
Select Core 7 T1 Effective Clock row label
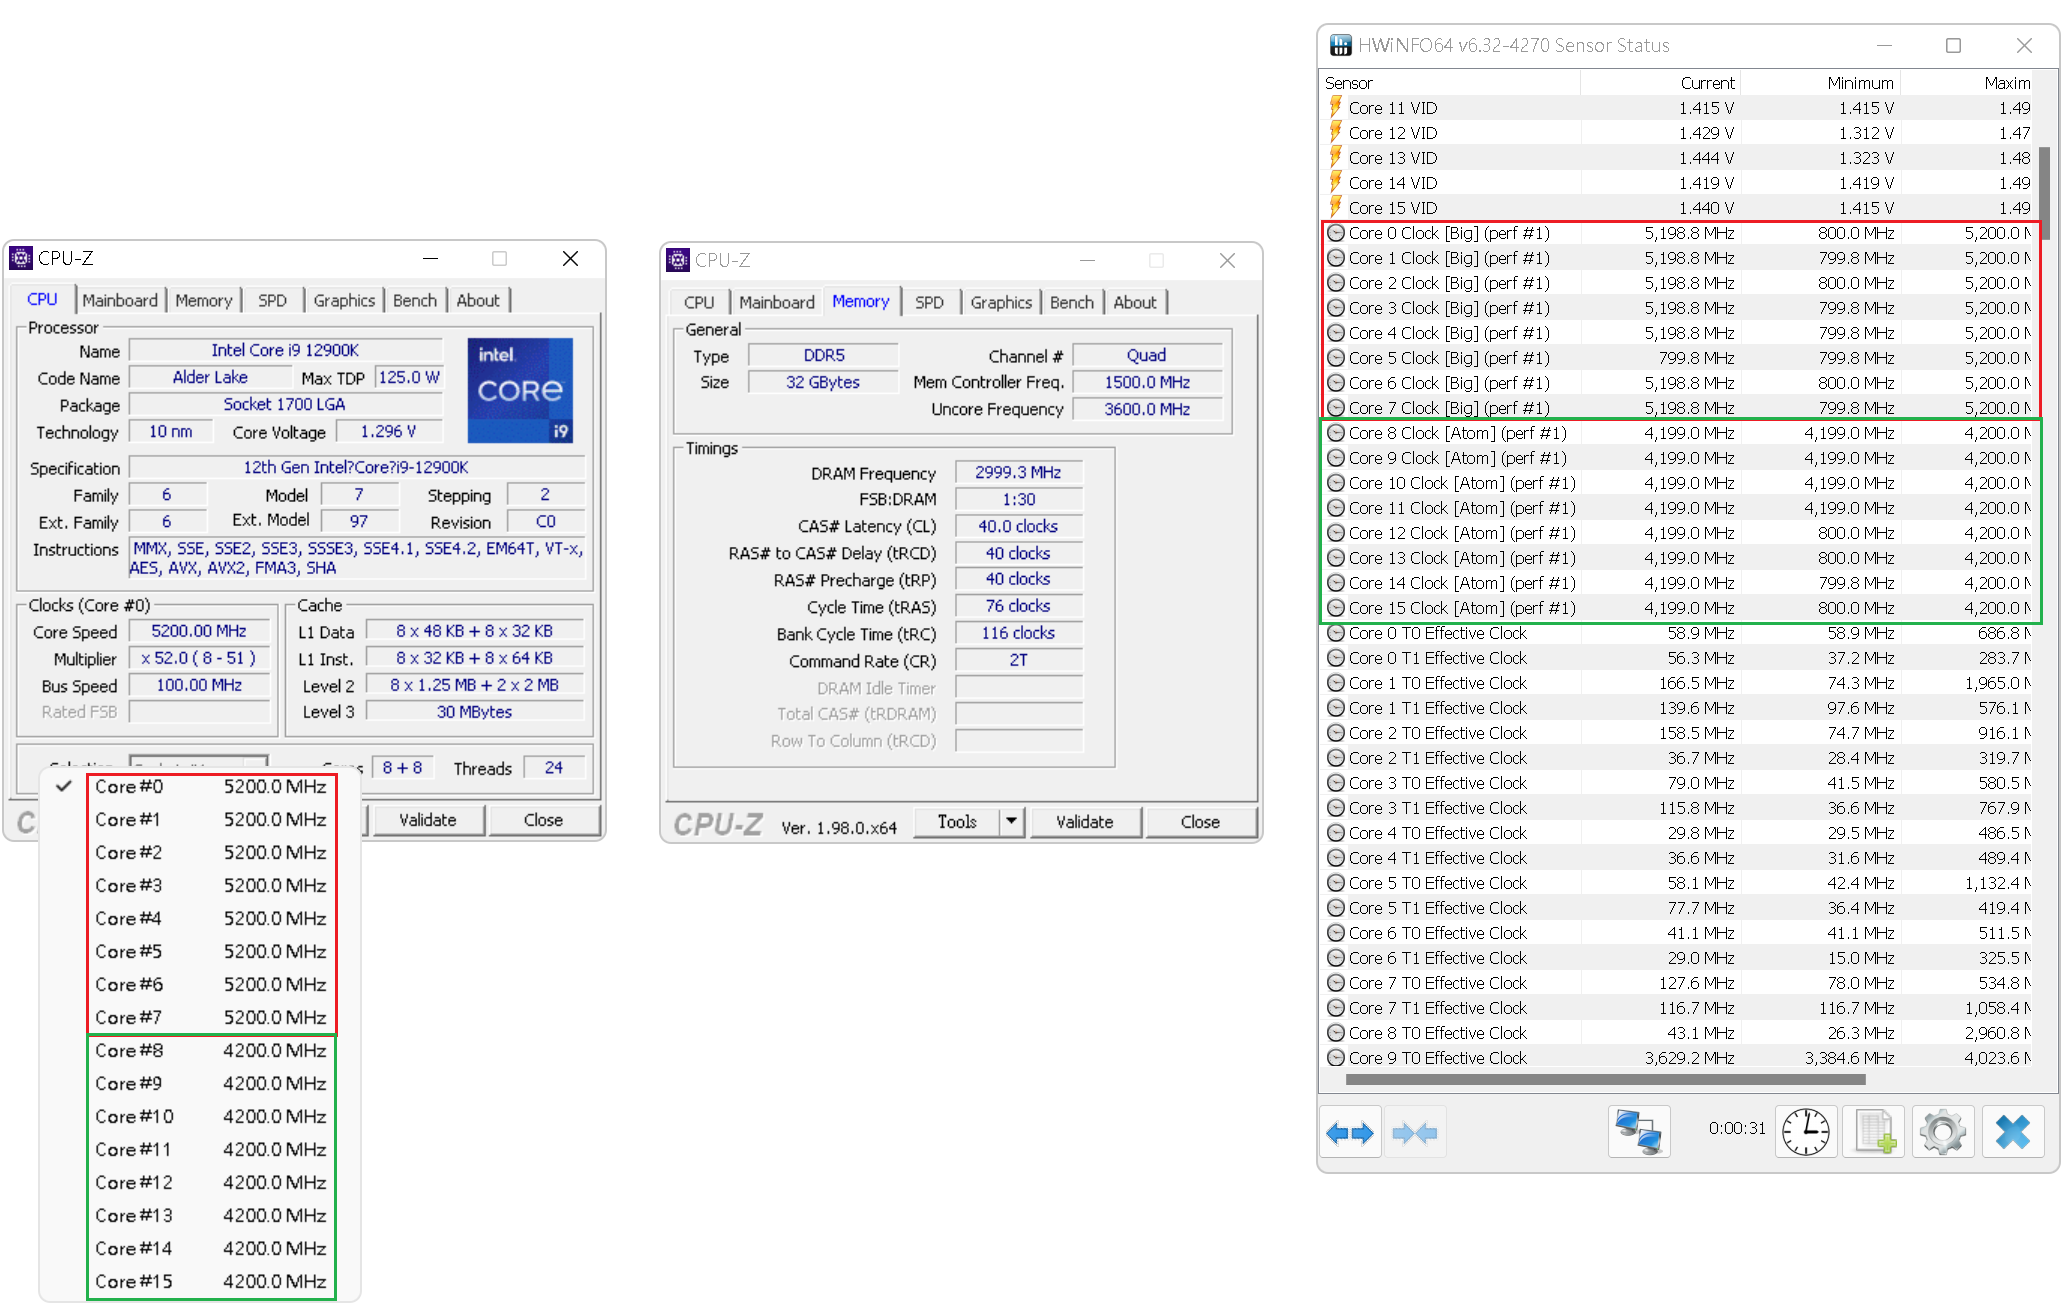click(x=1437, y=1008)
